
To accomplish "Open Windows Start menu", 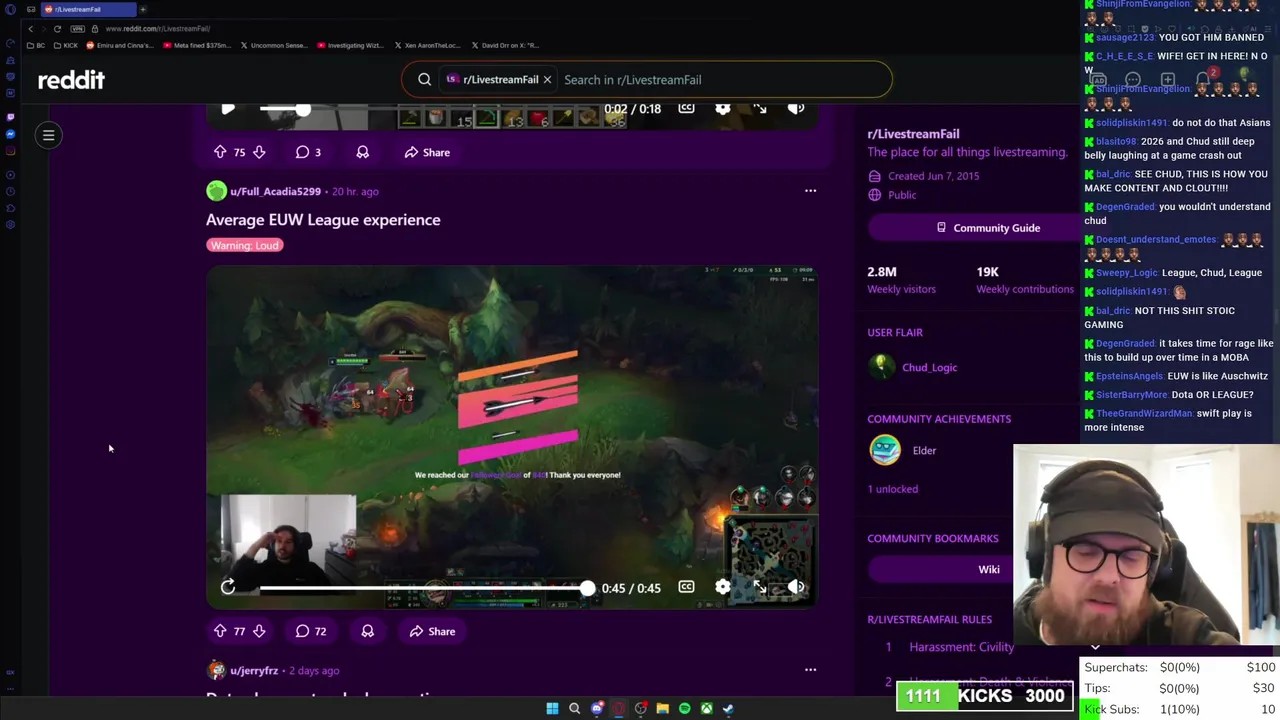I will point(552,709).
